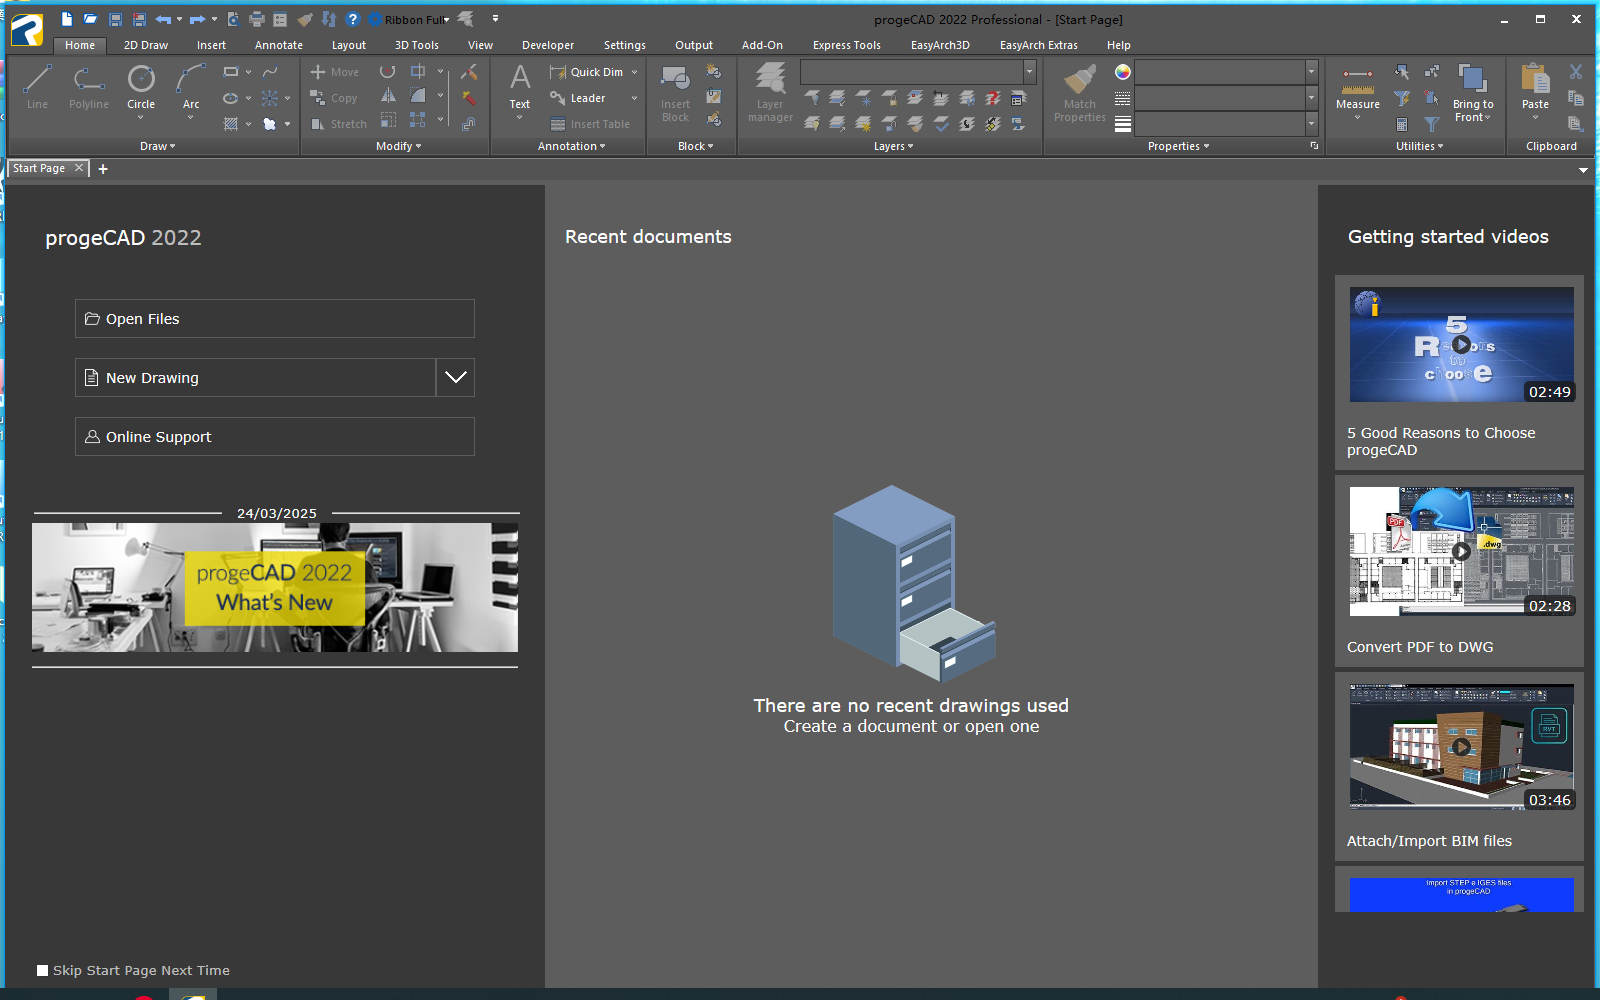Image resolution: width=1600 pixels, height=1000 pixels.
Task: Click the Quick Calculator icon in Utilities
Action: click(1402, 124)
